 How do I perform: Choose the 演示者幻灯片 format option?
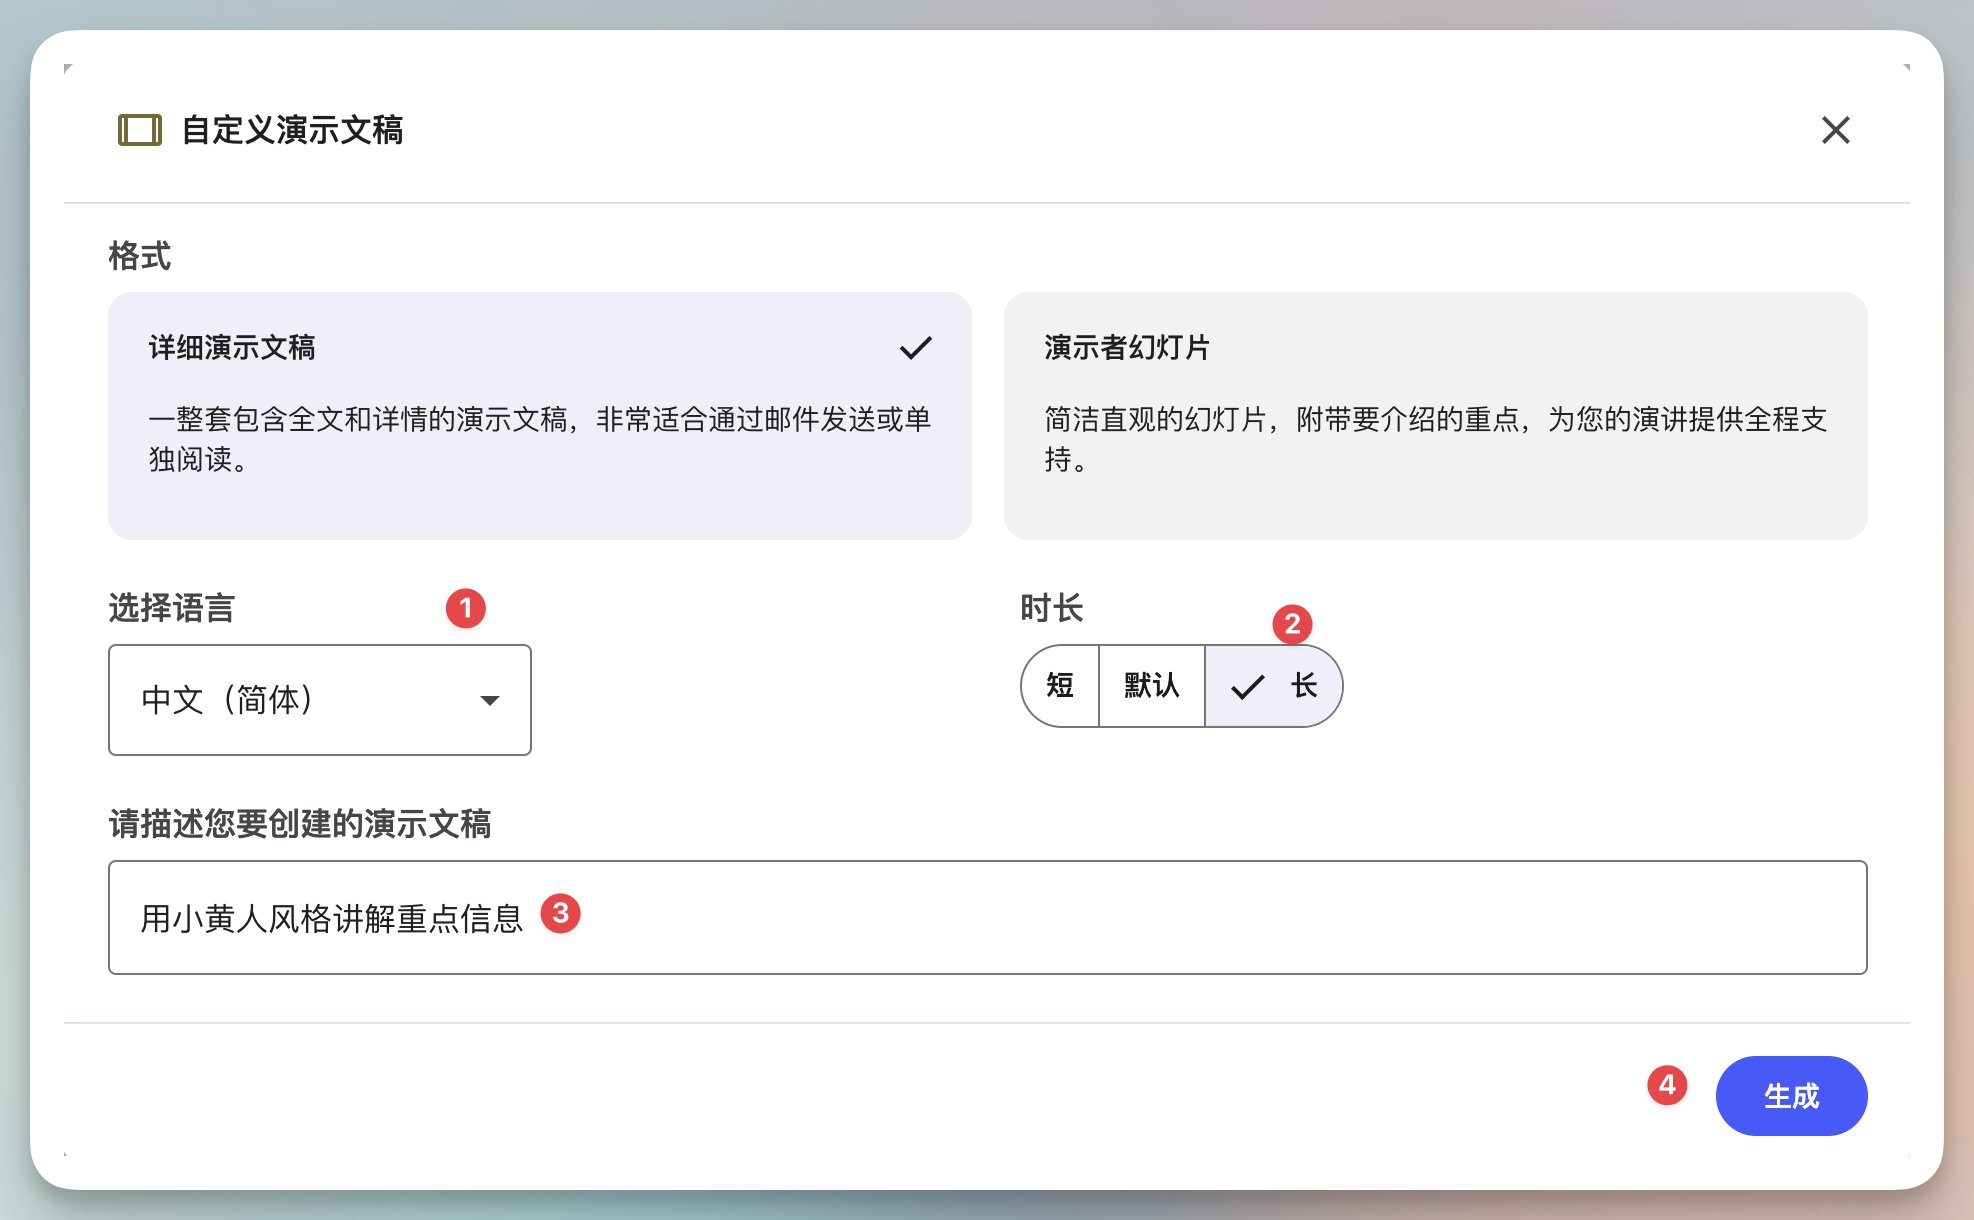(1435, 415)
